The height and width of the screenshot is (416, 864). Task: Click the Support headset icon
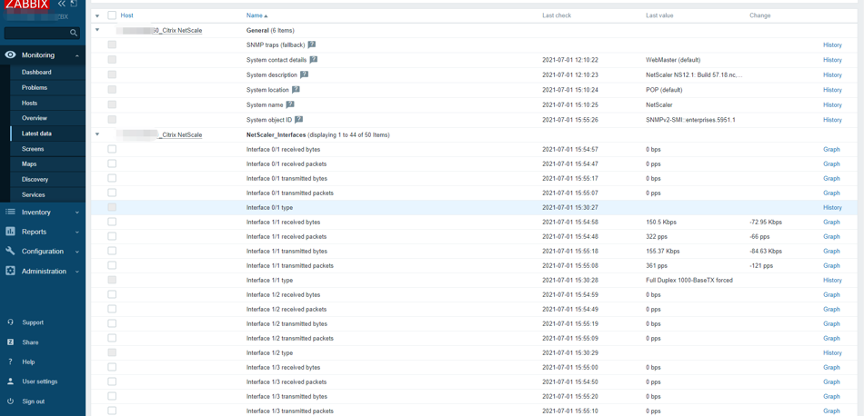10,322
